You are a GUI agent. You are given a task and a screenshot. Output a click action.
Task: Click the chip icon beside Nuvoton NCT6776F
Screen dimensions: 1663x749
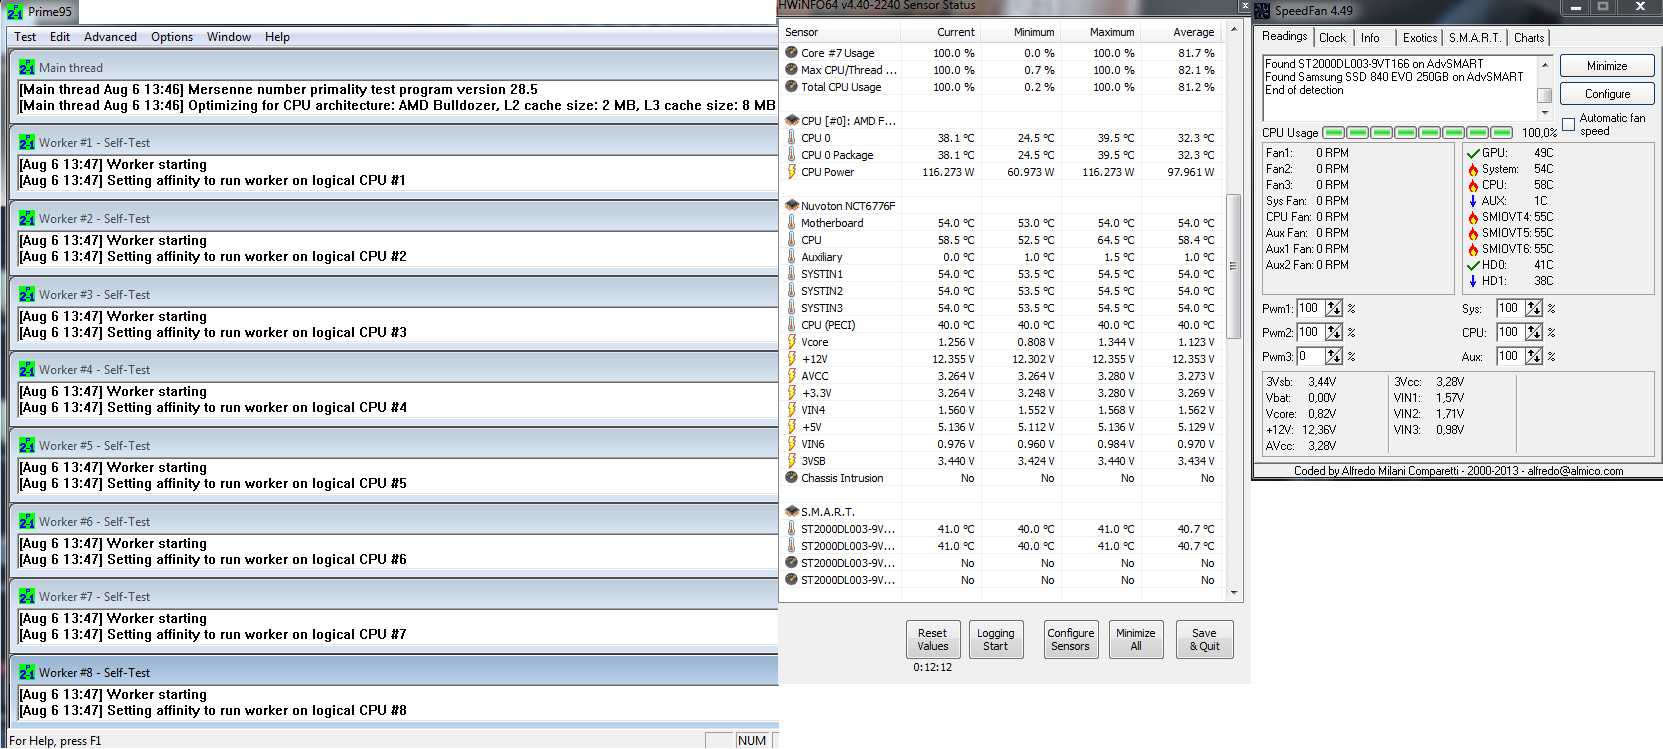[x=791, y=206]
